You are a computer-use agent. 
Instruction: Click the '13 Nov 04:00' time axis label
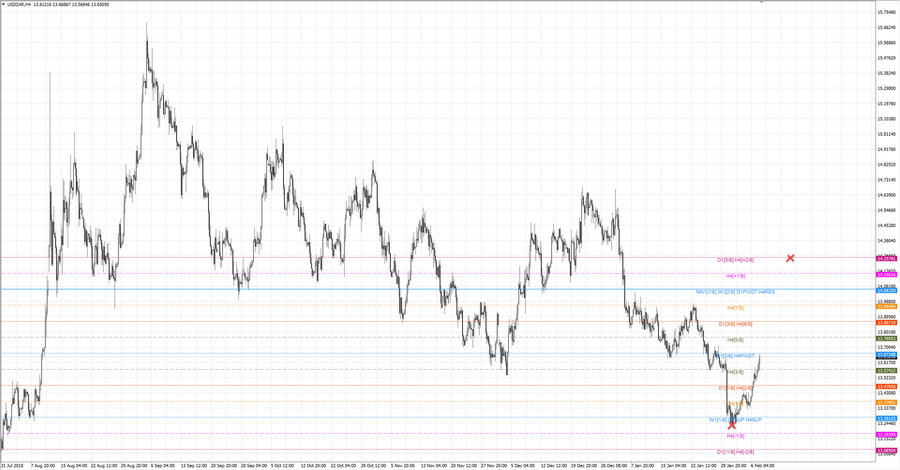coord(432,465)
